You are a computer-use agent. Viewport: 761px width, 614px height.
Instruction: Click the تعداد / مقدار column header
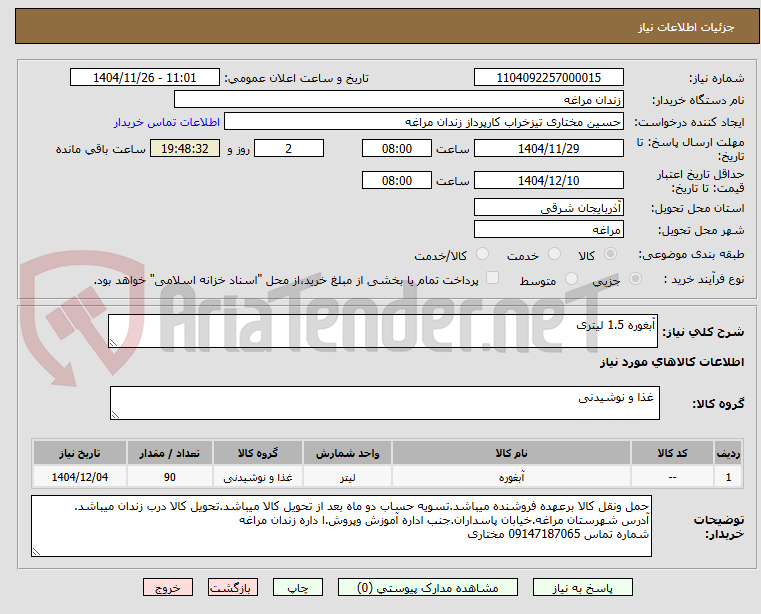coord(169,453)
